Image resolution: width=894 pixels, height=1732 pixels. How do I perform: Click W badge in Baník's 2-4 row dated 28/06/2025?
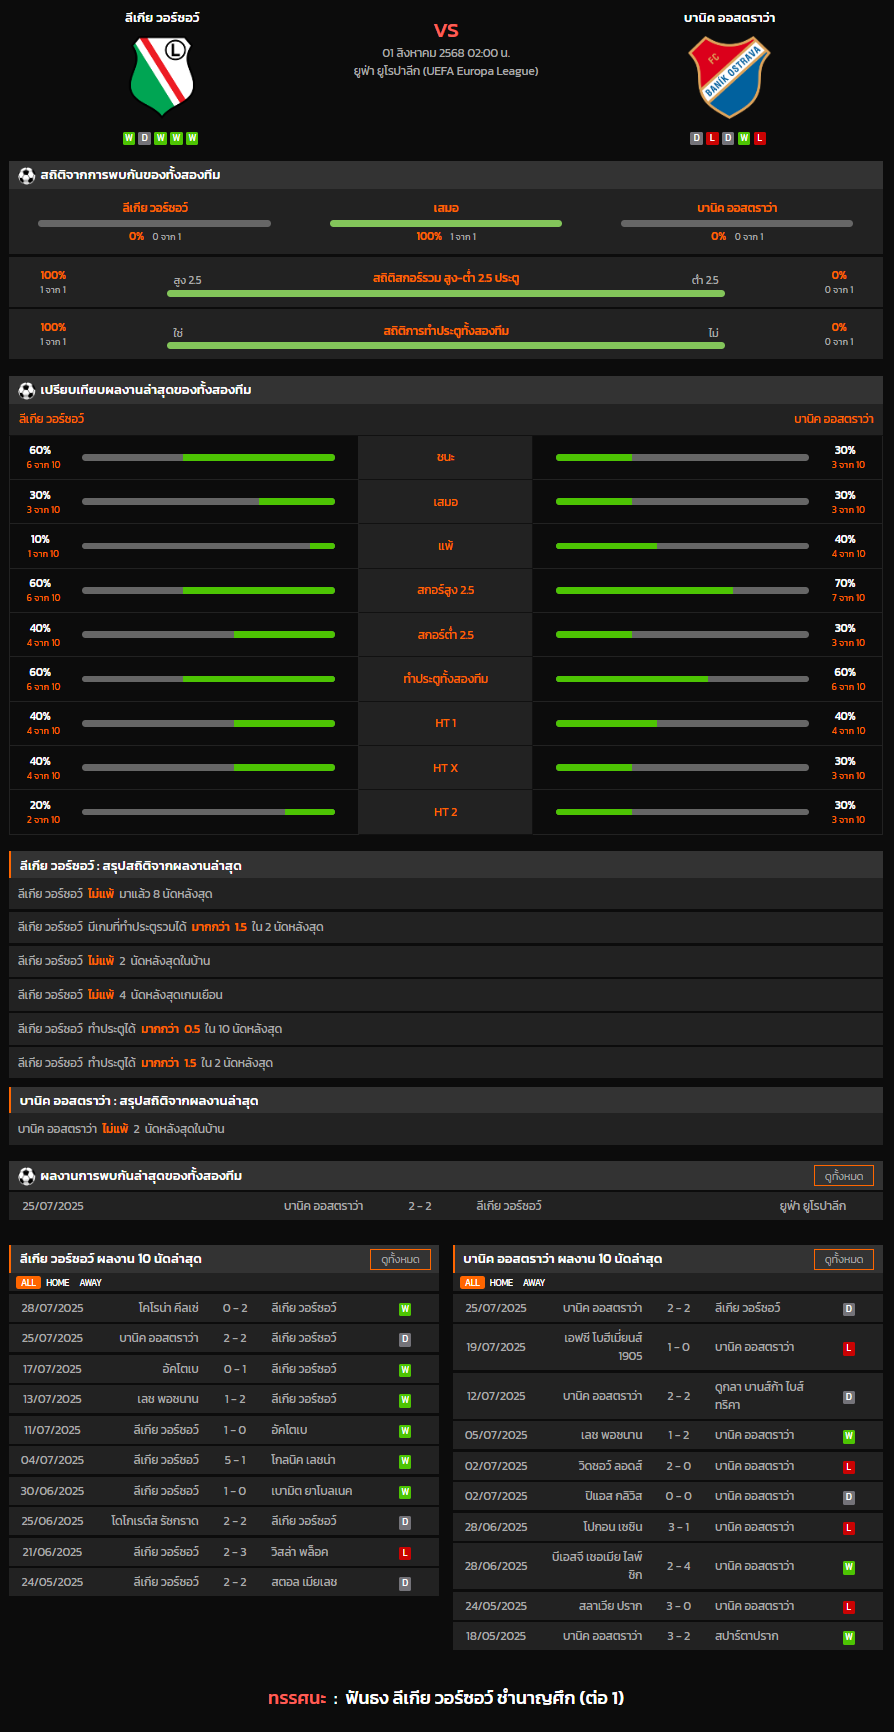[849, 1567]
